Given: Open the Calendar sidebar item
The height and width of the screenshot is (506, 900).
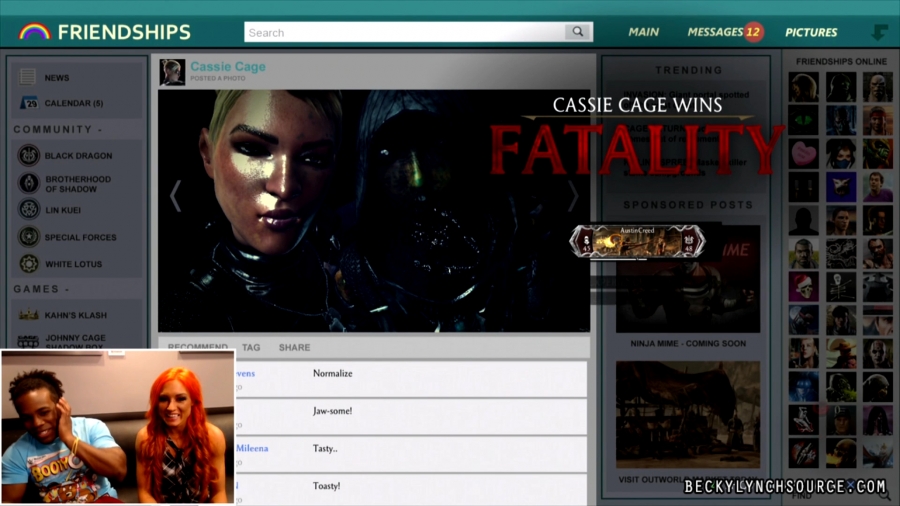Looking at the screenshot, I should (x=28, y=103).
